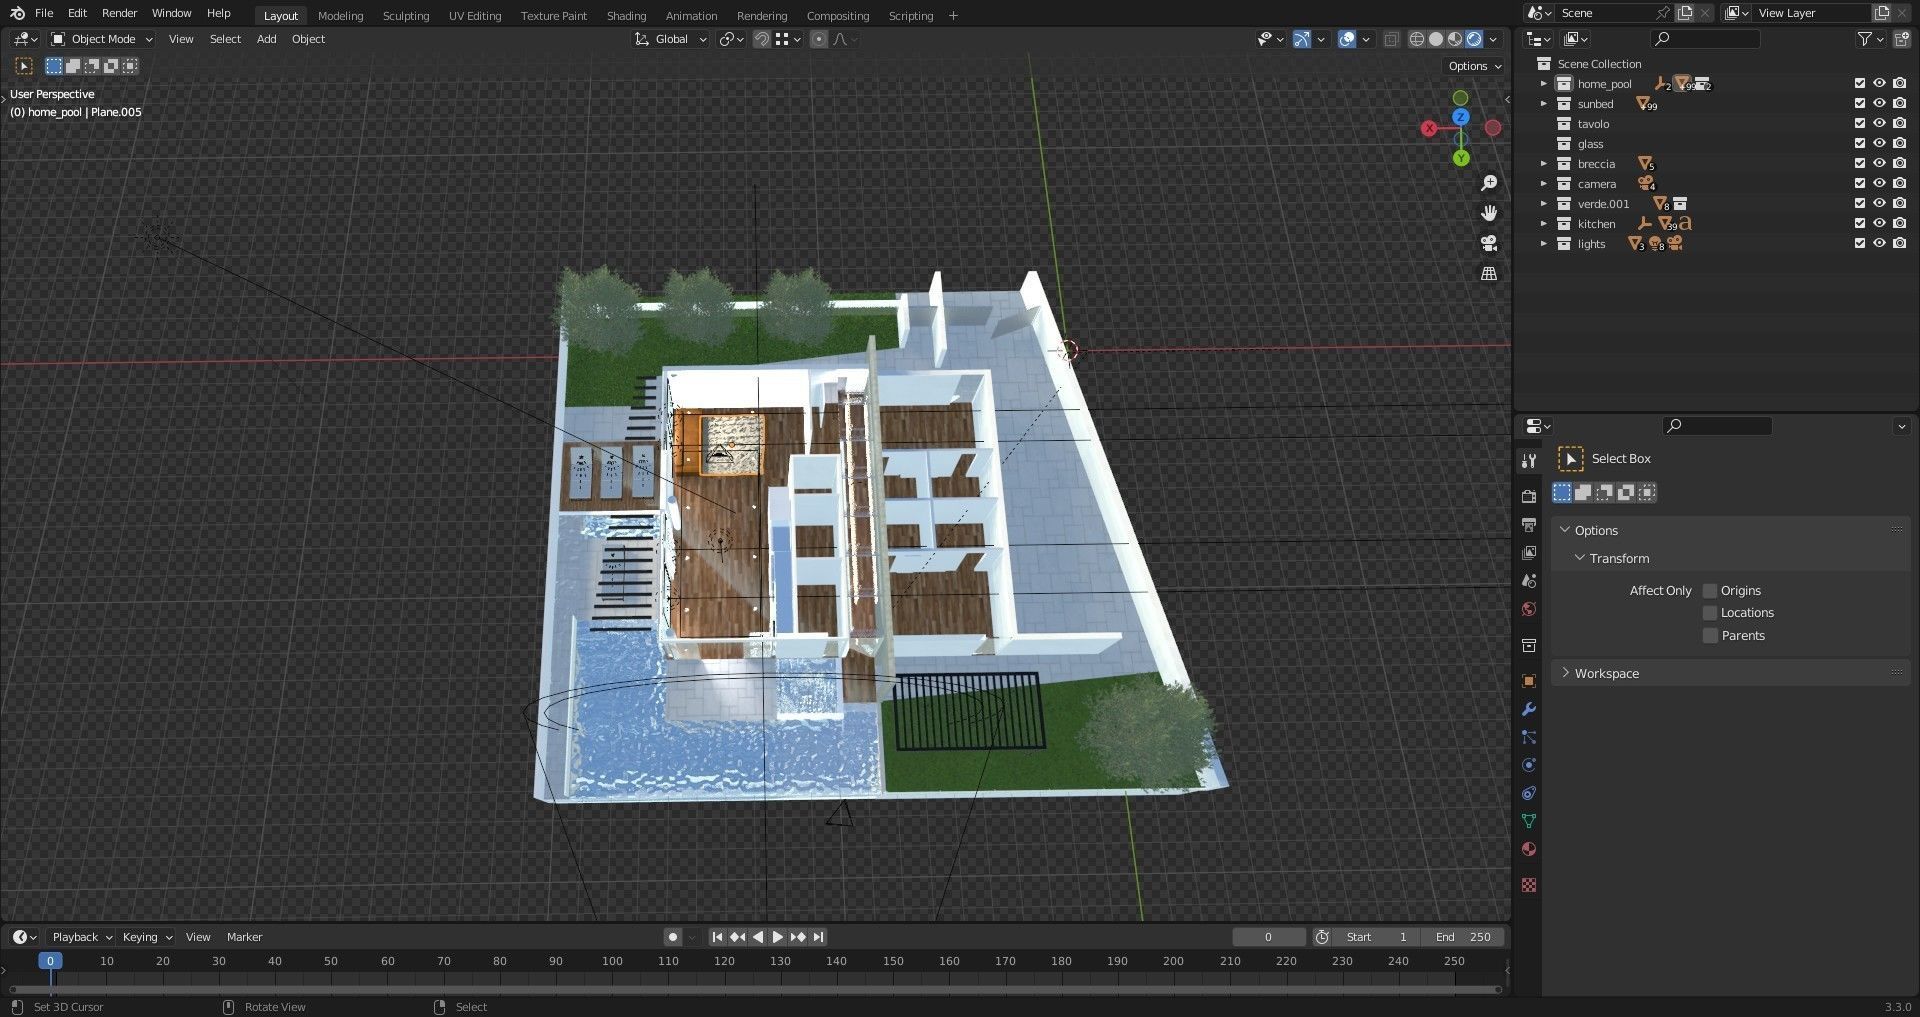The height and width of the screenshot is (1017, 1920).
Task: Switch to the Modeling workspace tab
Action: [340, 16]
